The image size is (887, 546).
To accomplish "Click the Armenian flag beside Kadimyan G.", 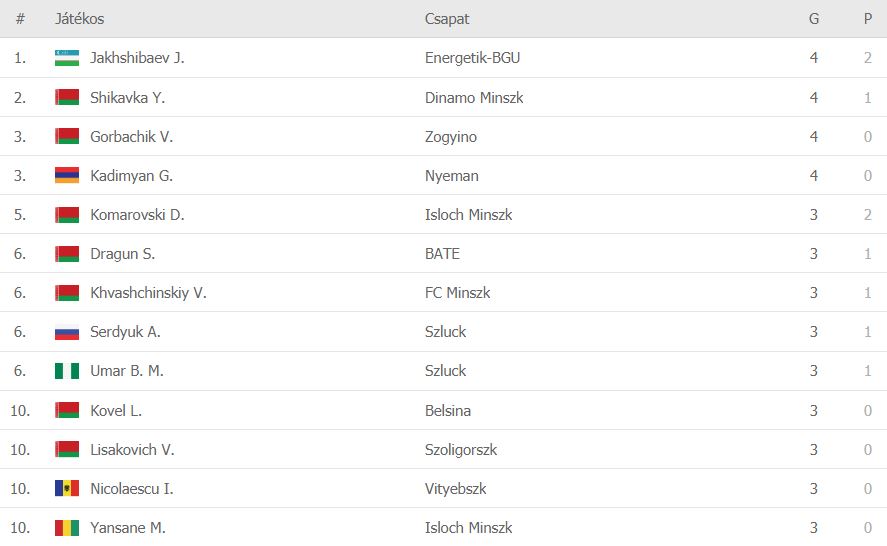I will [67, 175].
